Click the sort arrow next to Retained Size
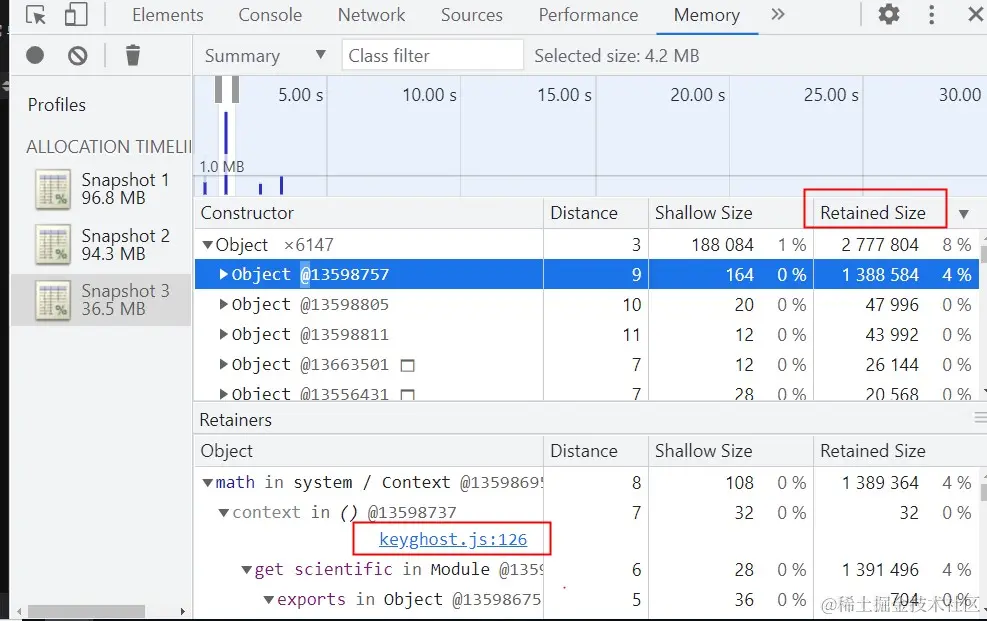The image size is (987, 621). [x=963, y=214]
